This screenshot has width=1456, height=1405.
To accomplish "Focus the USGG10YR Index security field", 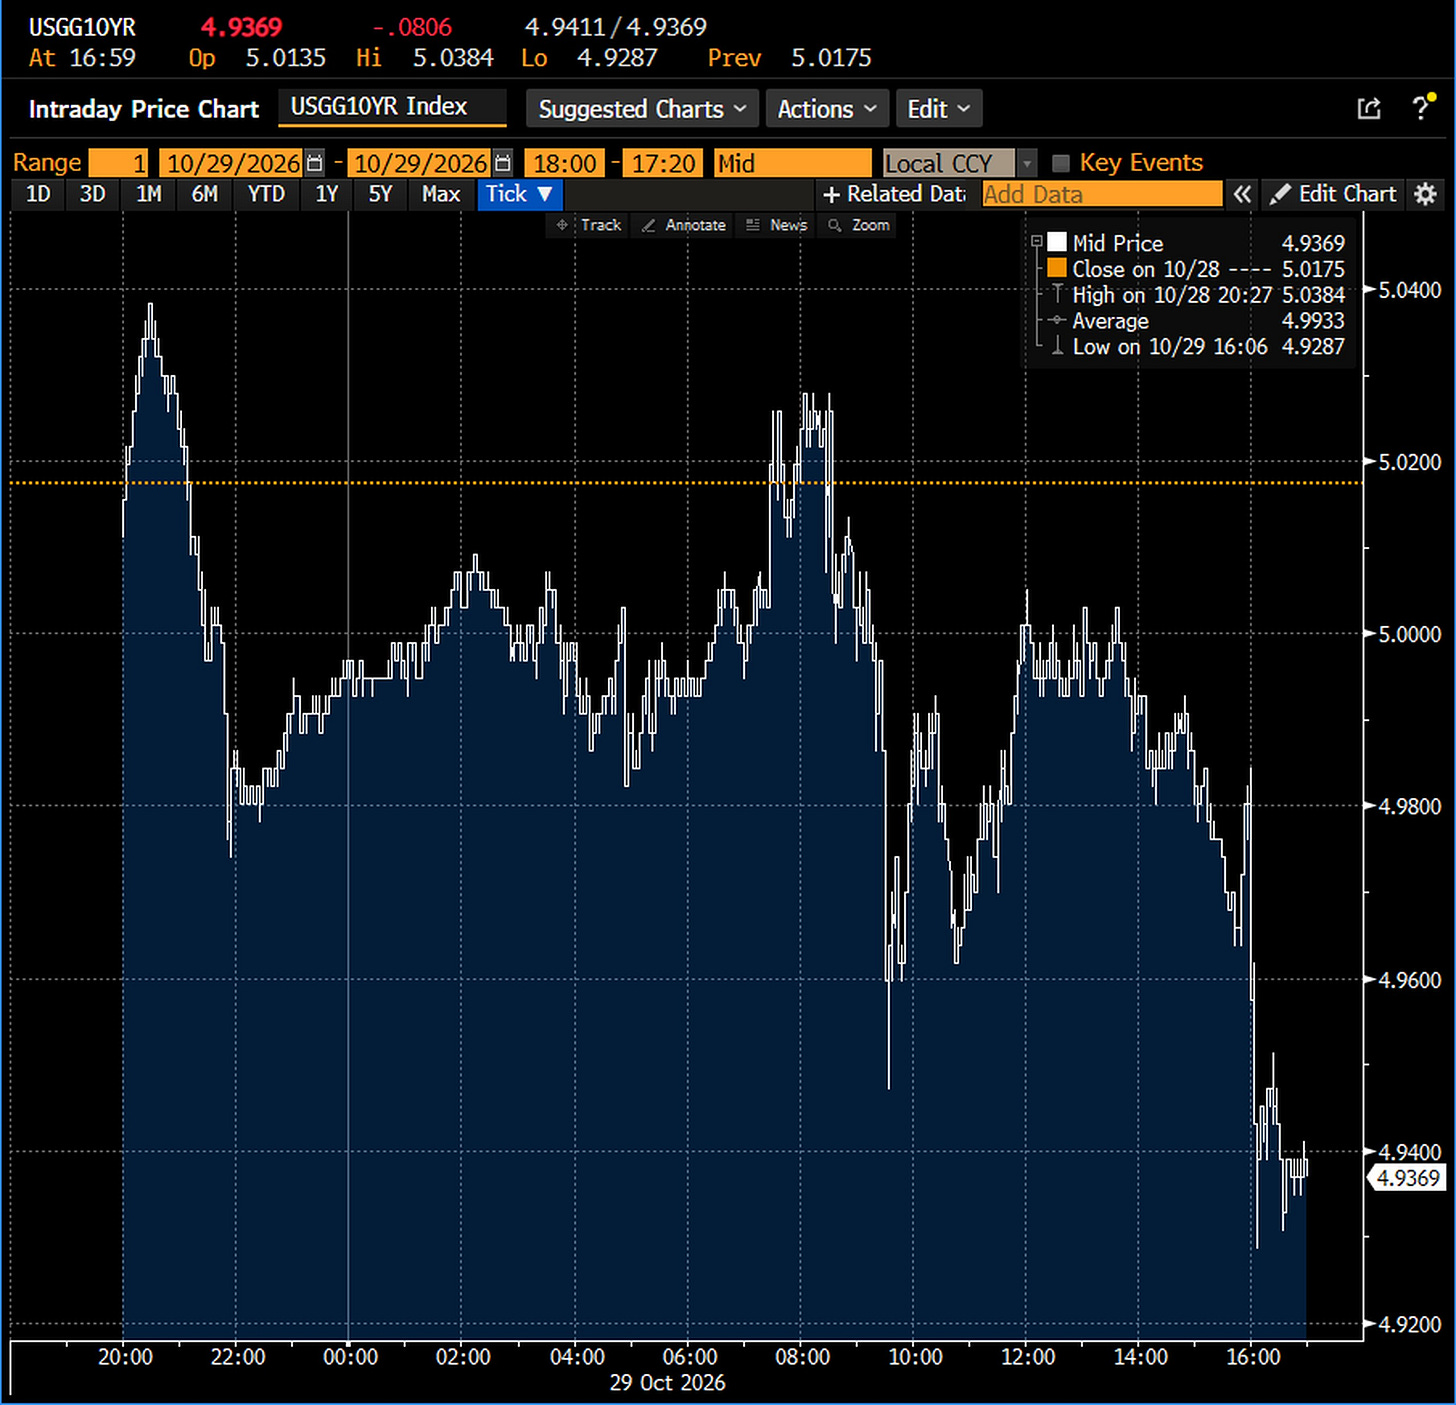I will point(392,107).
